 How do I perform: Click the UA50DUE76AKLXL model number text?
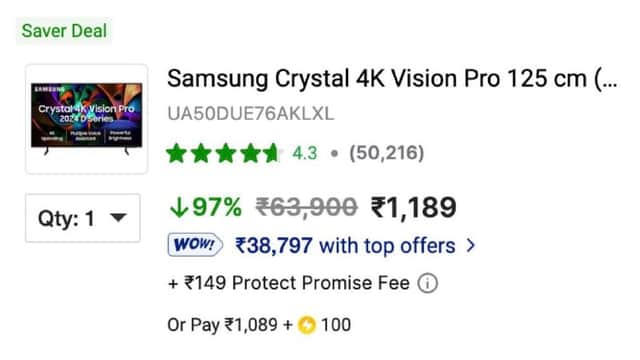coord(251,113)
